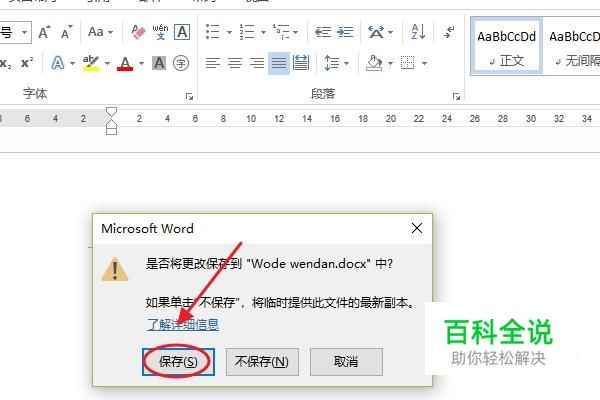Click the first line indent ruler marker

click(111, 112)
